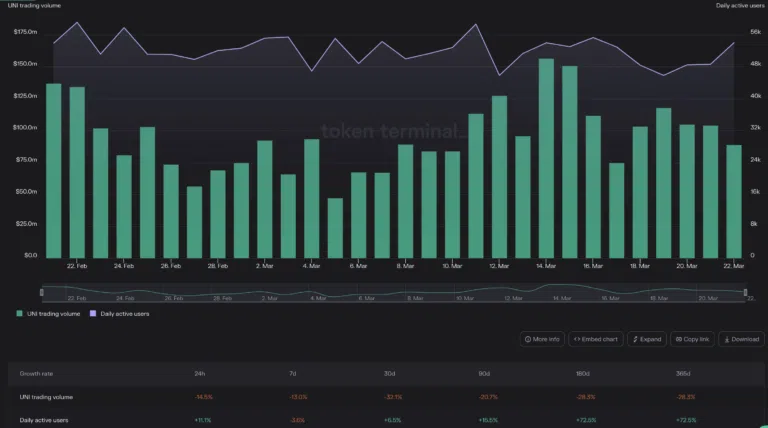Click the green UNI trading volume swatch
This screenshot has height=428, width=768.
tap(20, 314)
